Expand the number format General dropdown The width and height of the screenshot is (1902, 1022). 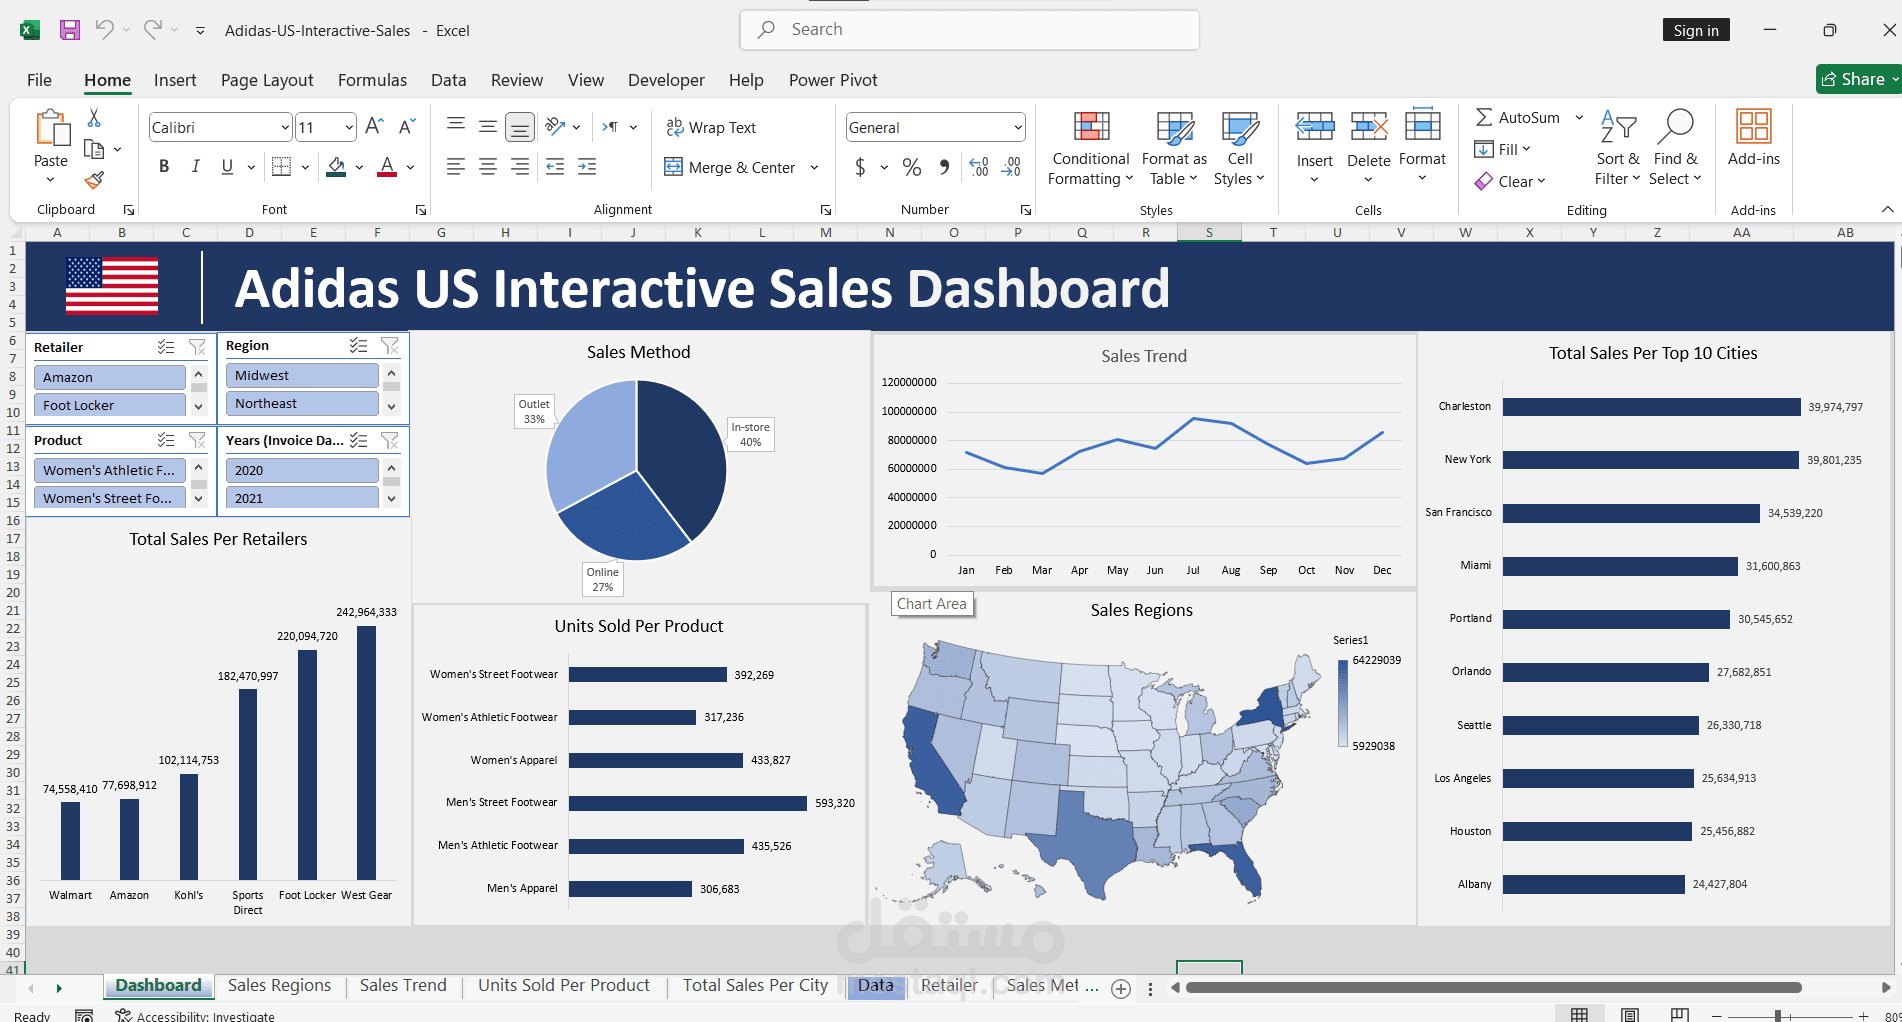click(x=1018, y=127)
